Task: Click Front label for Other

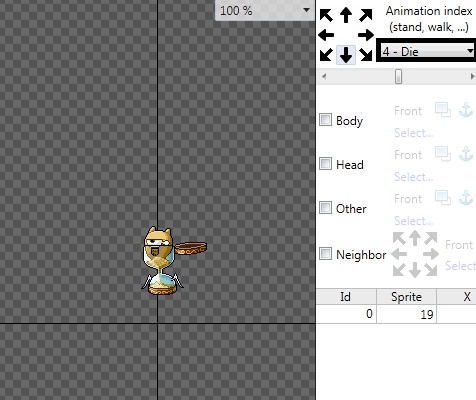Action: (408, 199)
